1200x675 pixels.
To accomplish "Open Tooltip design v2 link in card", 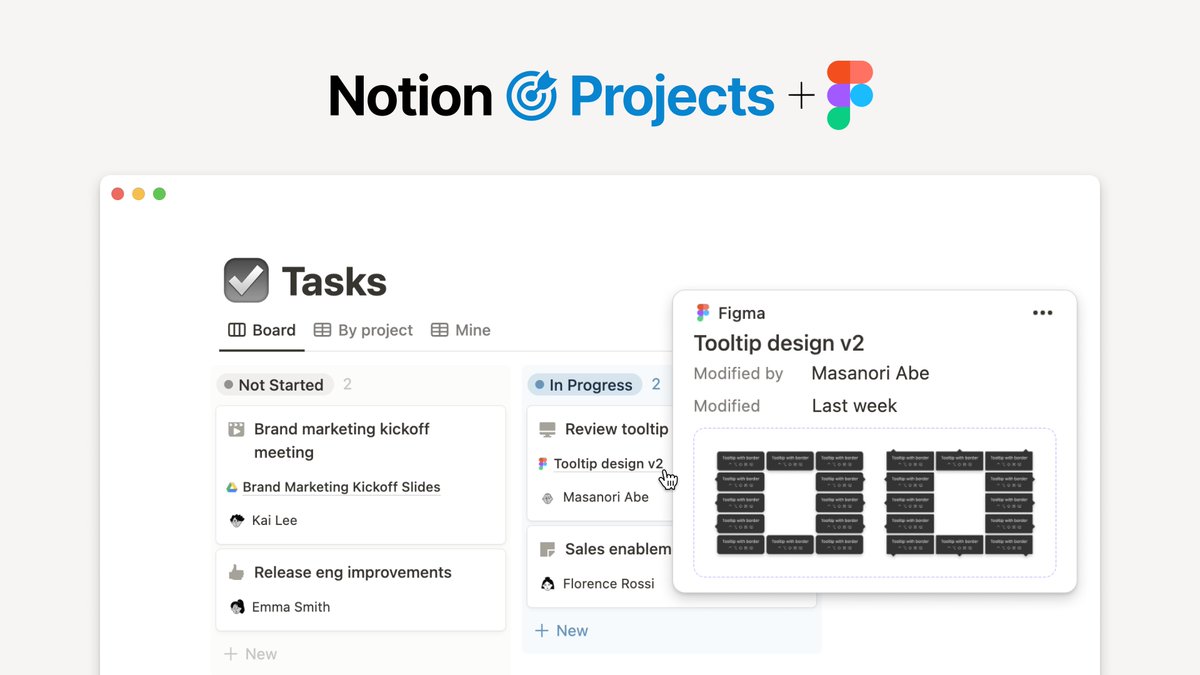I will point(608,464).
